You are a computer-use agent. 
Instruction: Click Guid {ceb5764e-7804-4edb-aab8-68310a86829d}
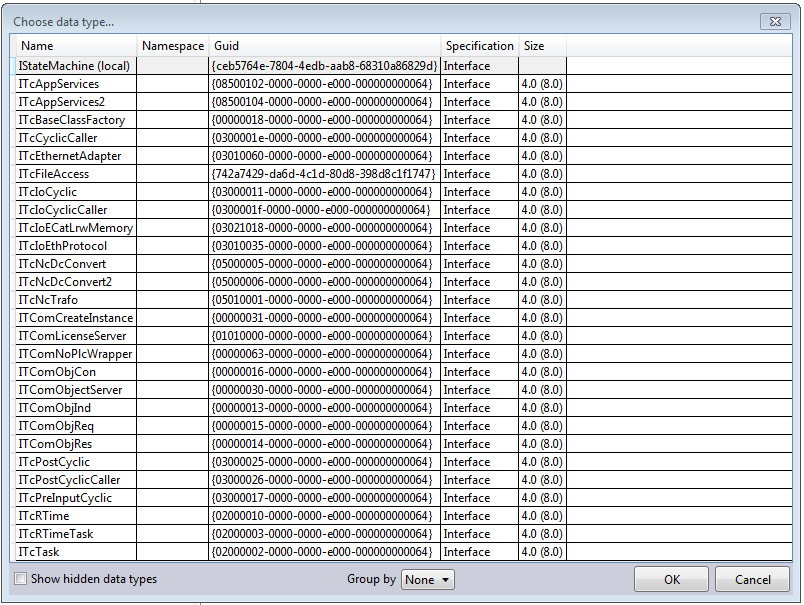(325, 66)
